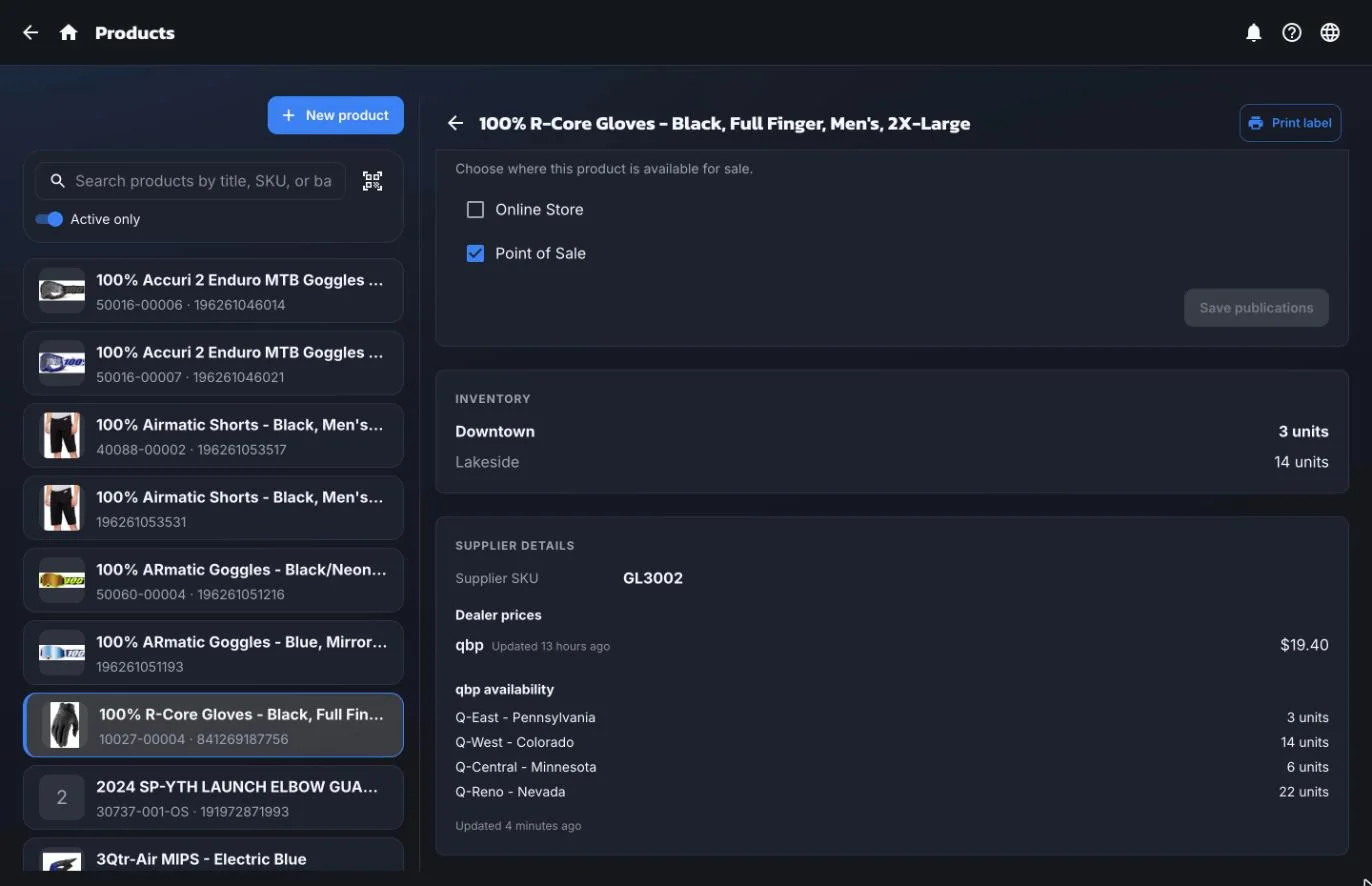Click the 22 units Q-Reno value
The image size is (1372, 886).
coord(1304,792)
